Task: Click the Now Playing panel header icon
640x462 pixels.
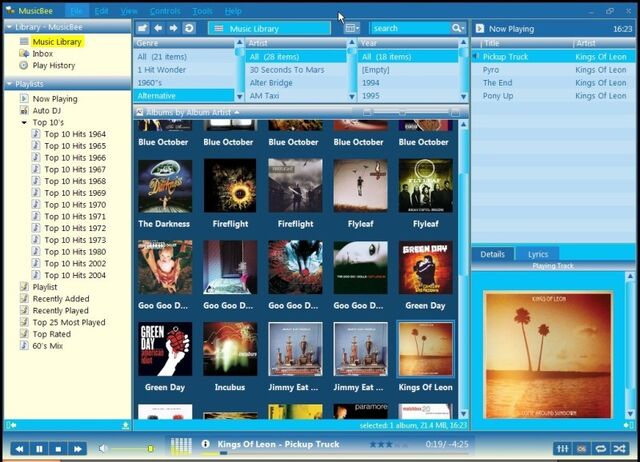Action: click(x=480, y=29)
